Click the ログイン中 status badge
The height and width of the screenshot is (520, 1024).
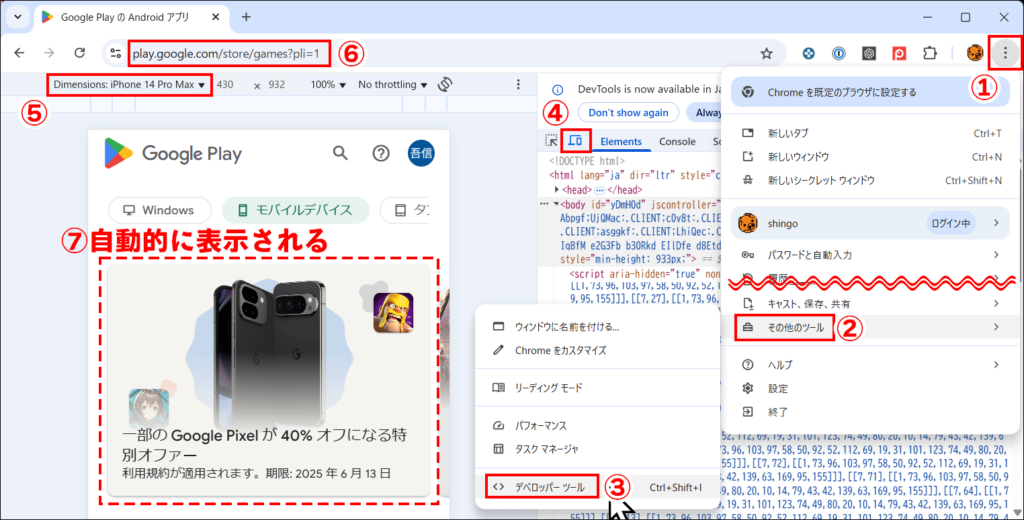point(950,223)
